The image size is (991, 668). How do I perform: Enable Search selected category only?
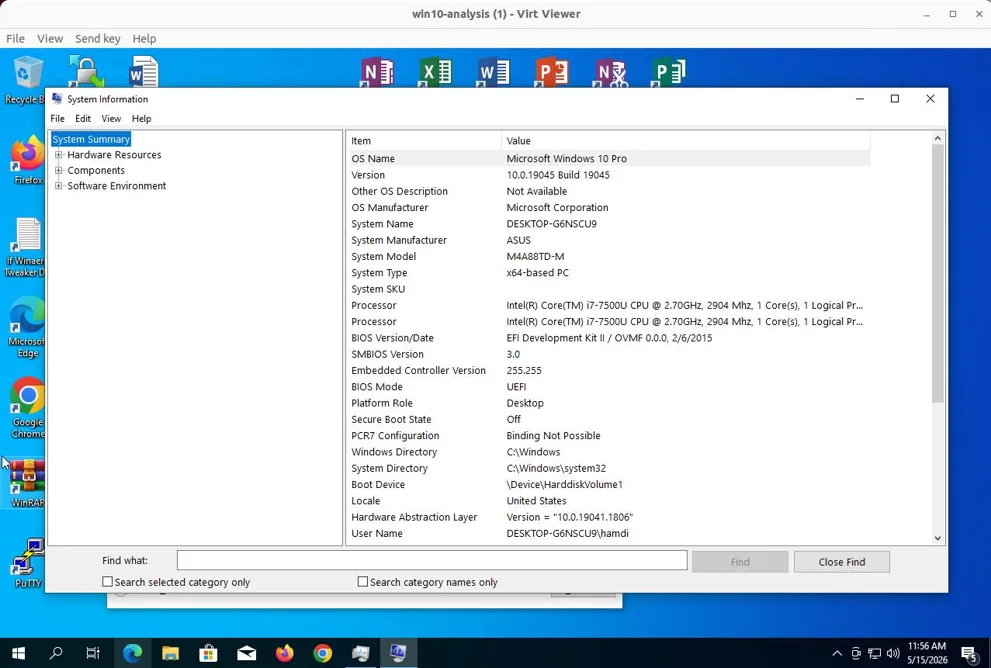[107, 581]
